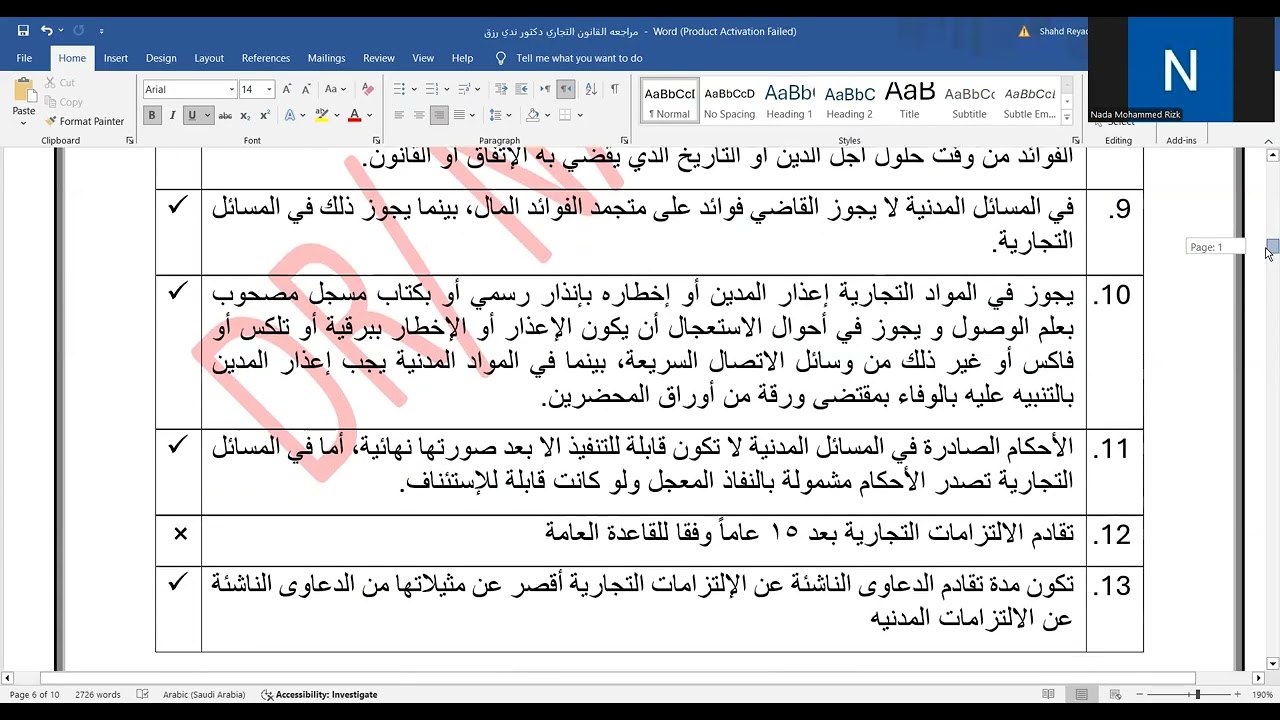This screenshot has height=720, width=1280.
Task: Switch to the Layout tab
Action: point(209,58)
